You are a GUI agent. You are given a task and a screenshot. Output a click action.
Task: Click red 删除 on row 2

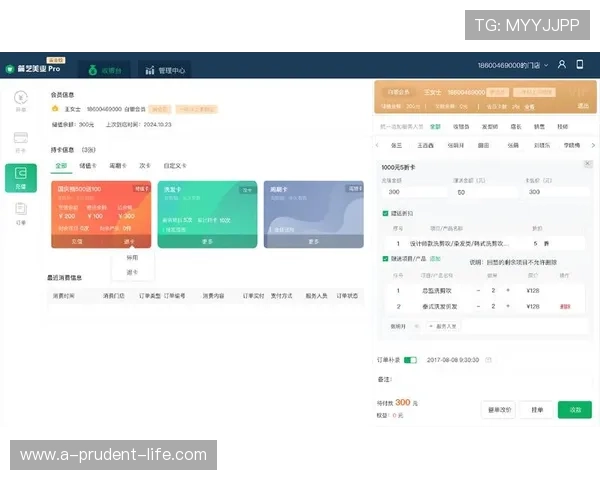pyautogui.click(x=565, y=307)
